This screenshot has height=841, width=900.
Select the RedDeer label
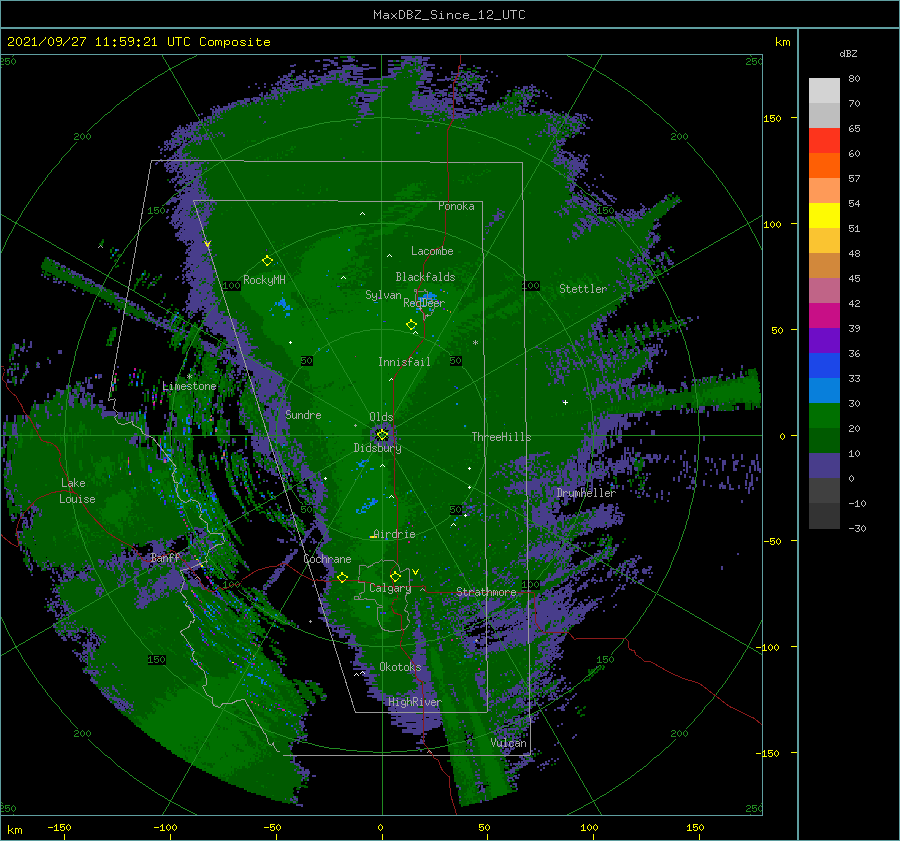click(x=424, y=303)
